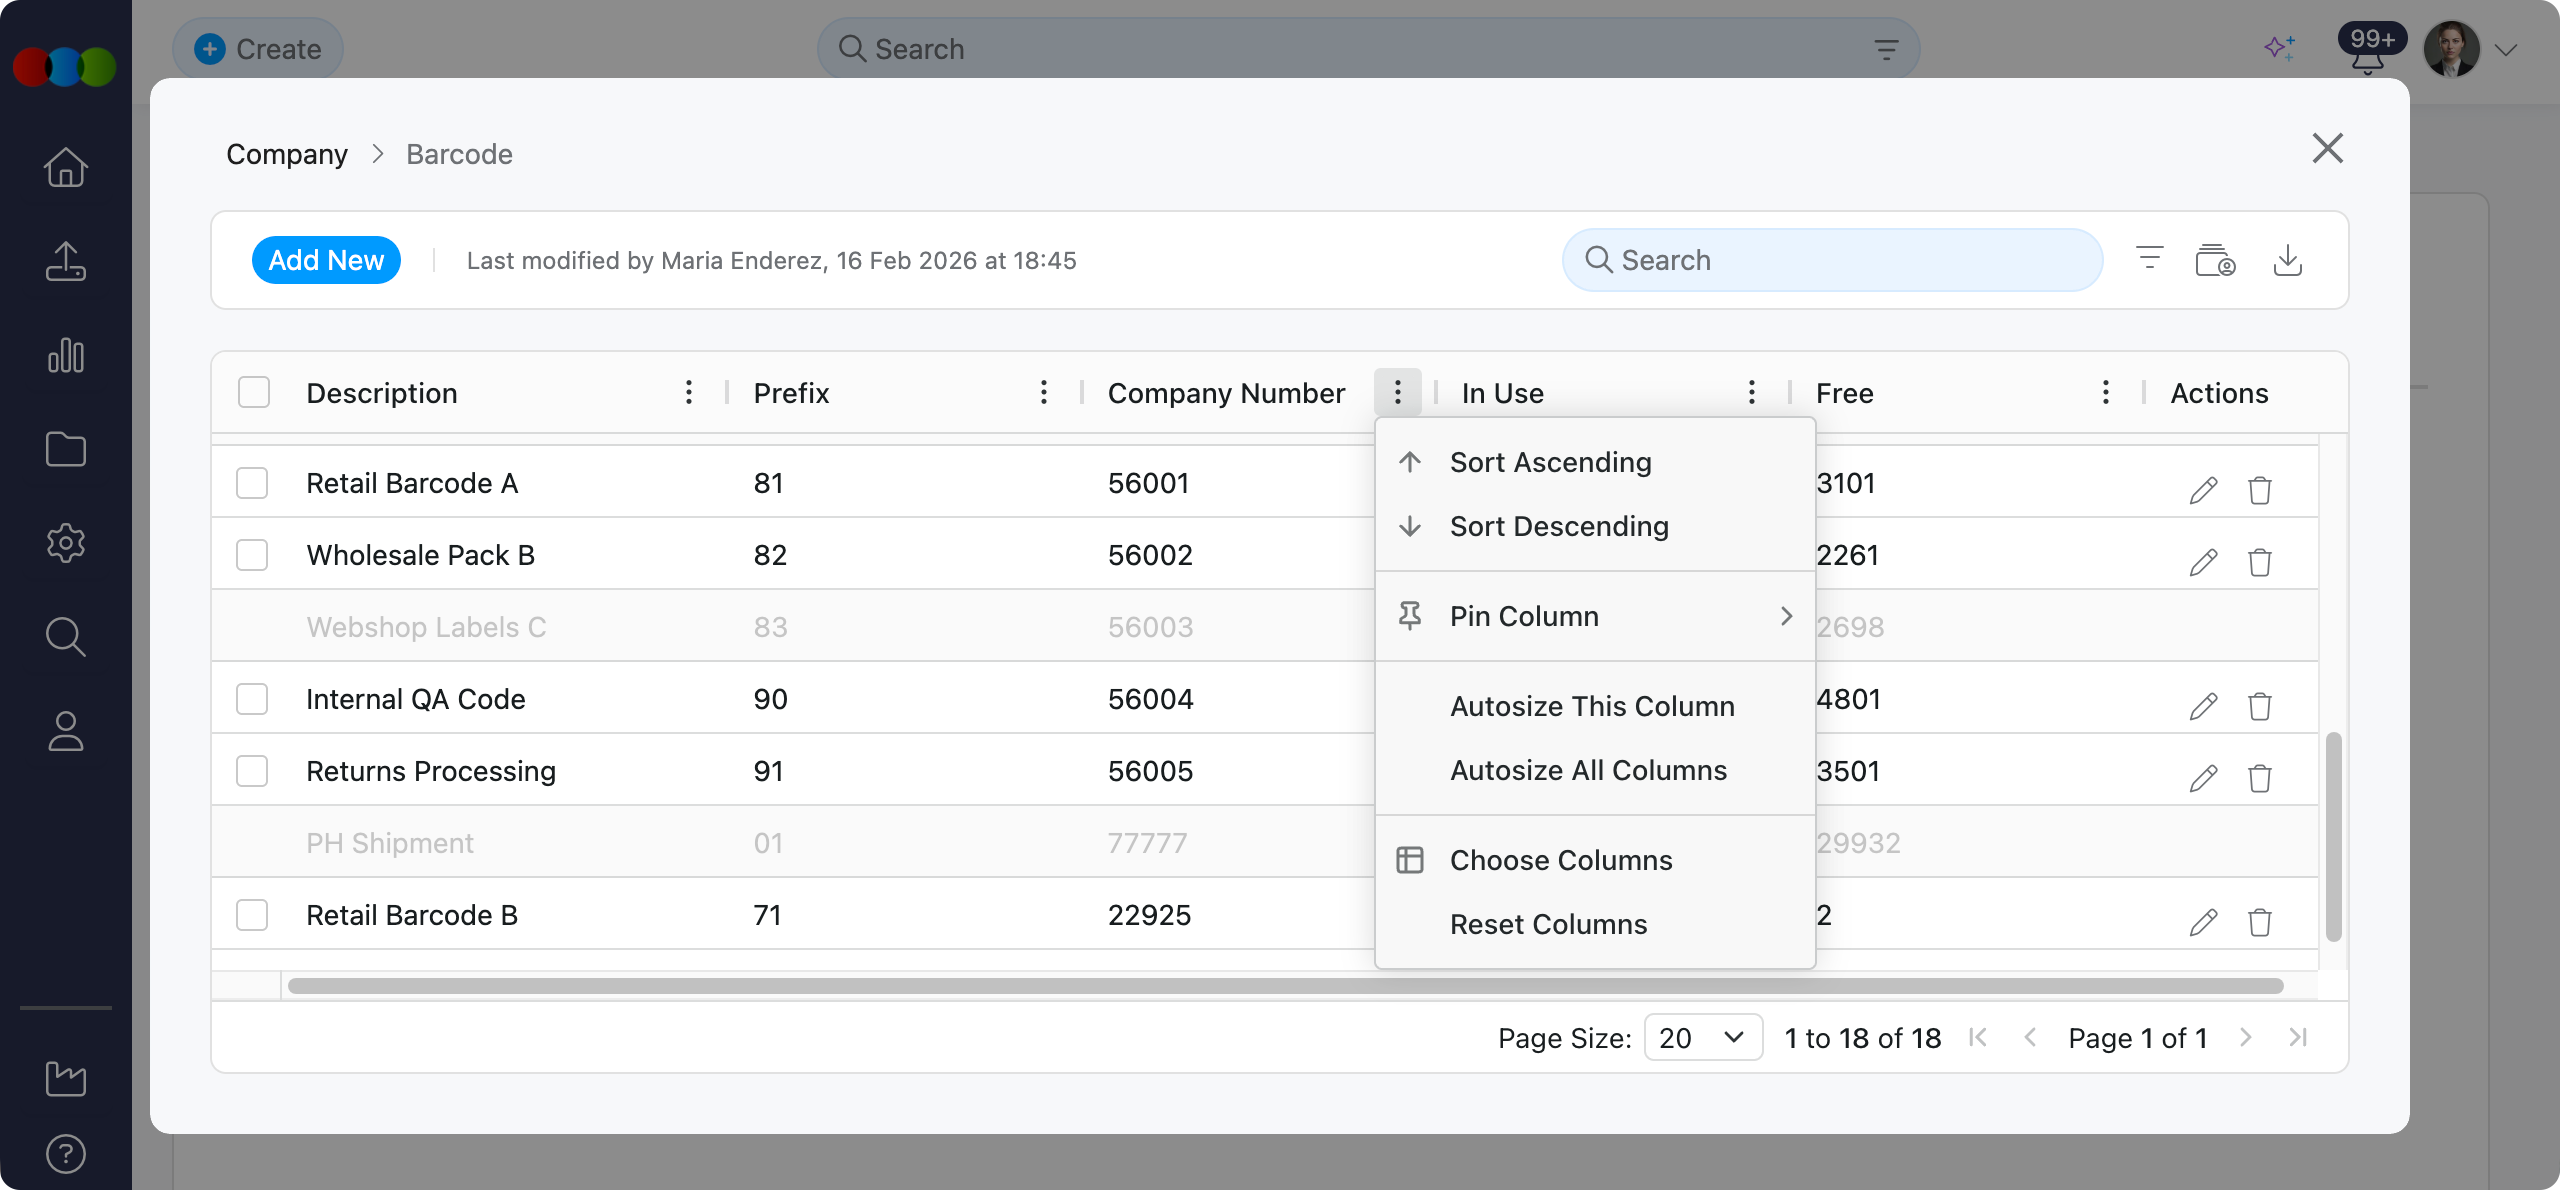Open the Page Size dropdown
The height and width of the screenshot is (1190, 2560).
(1702, 1037)
